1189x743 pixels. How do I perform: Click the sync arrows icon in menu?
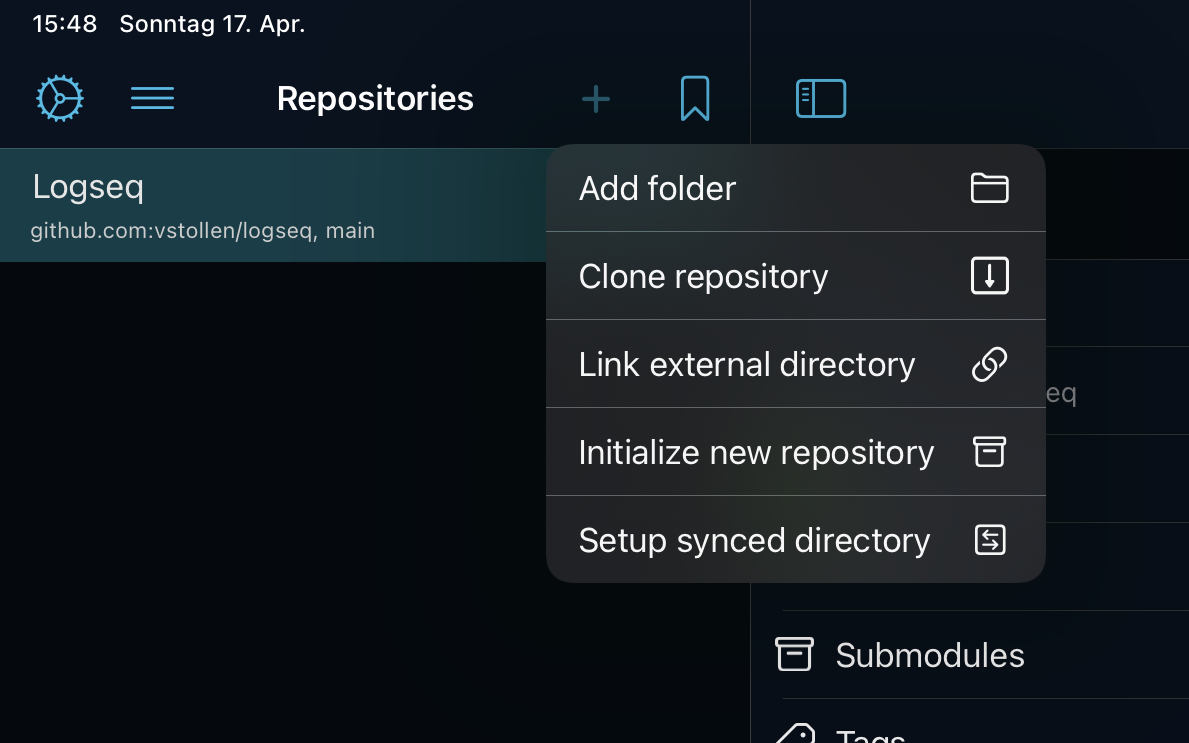(989, 540)
